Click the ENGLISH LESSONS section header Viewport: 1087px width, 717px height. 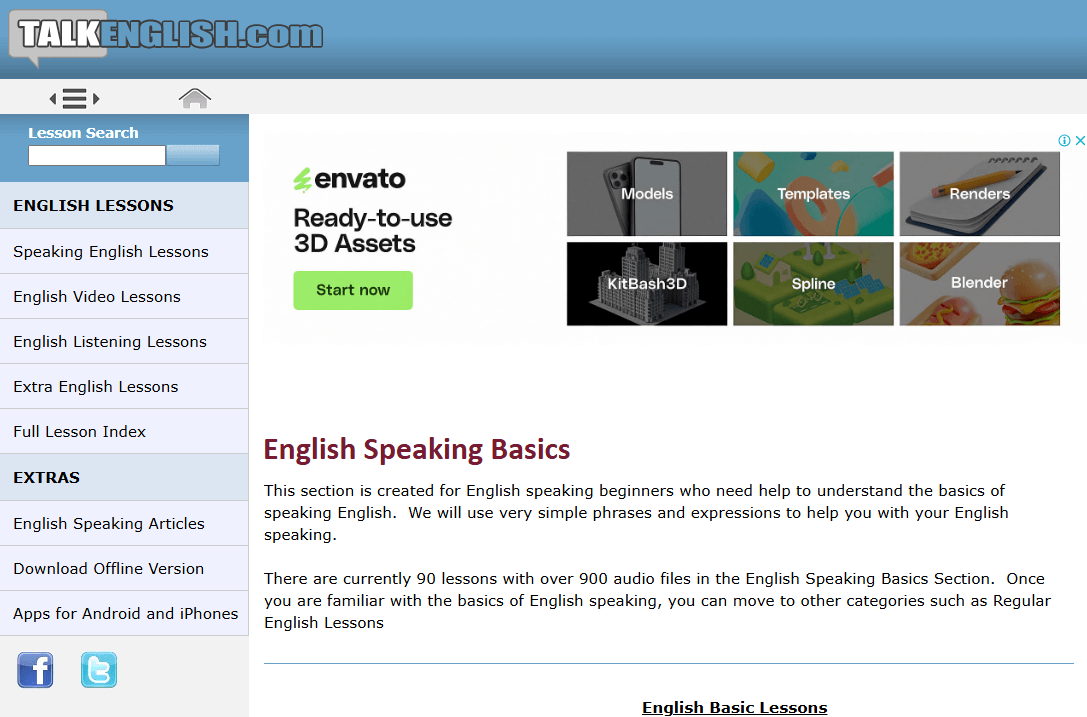coord(124,205)
